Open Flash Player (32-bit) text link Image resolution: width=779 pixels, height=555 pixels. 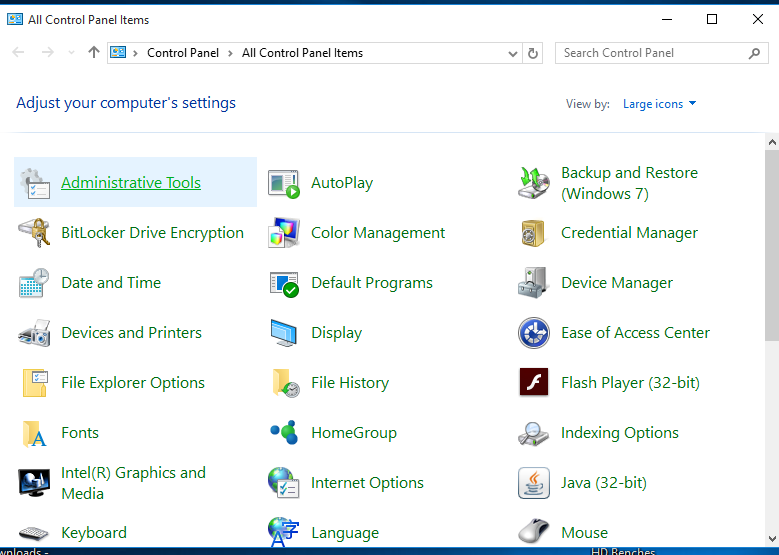pyautogui.click(x=630, y=383)
